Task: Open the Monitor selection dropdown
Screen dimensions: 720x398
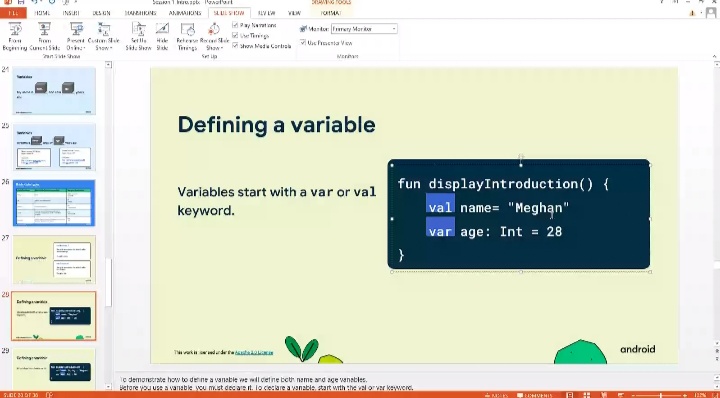Action: (x=364, y=29)
